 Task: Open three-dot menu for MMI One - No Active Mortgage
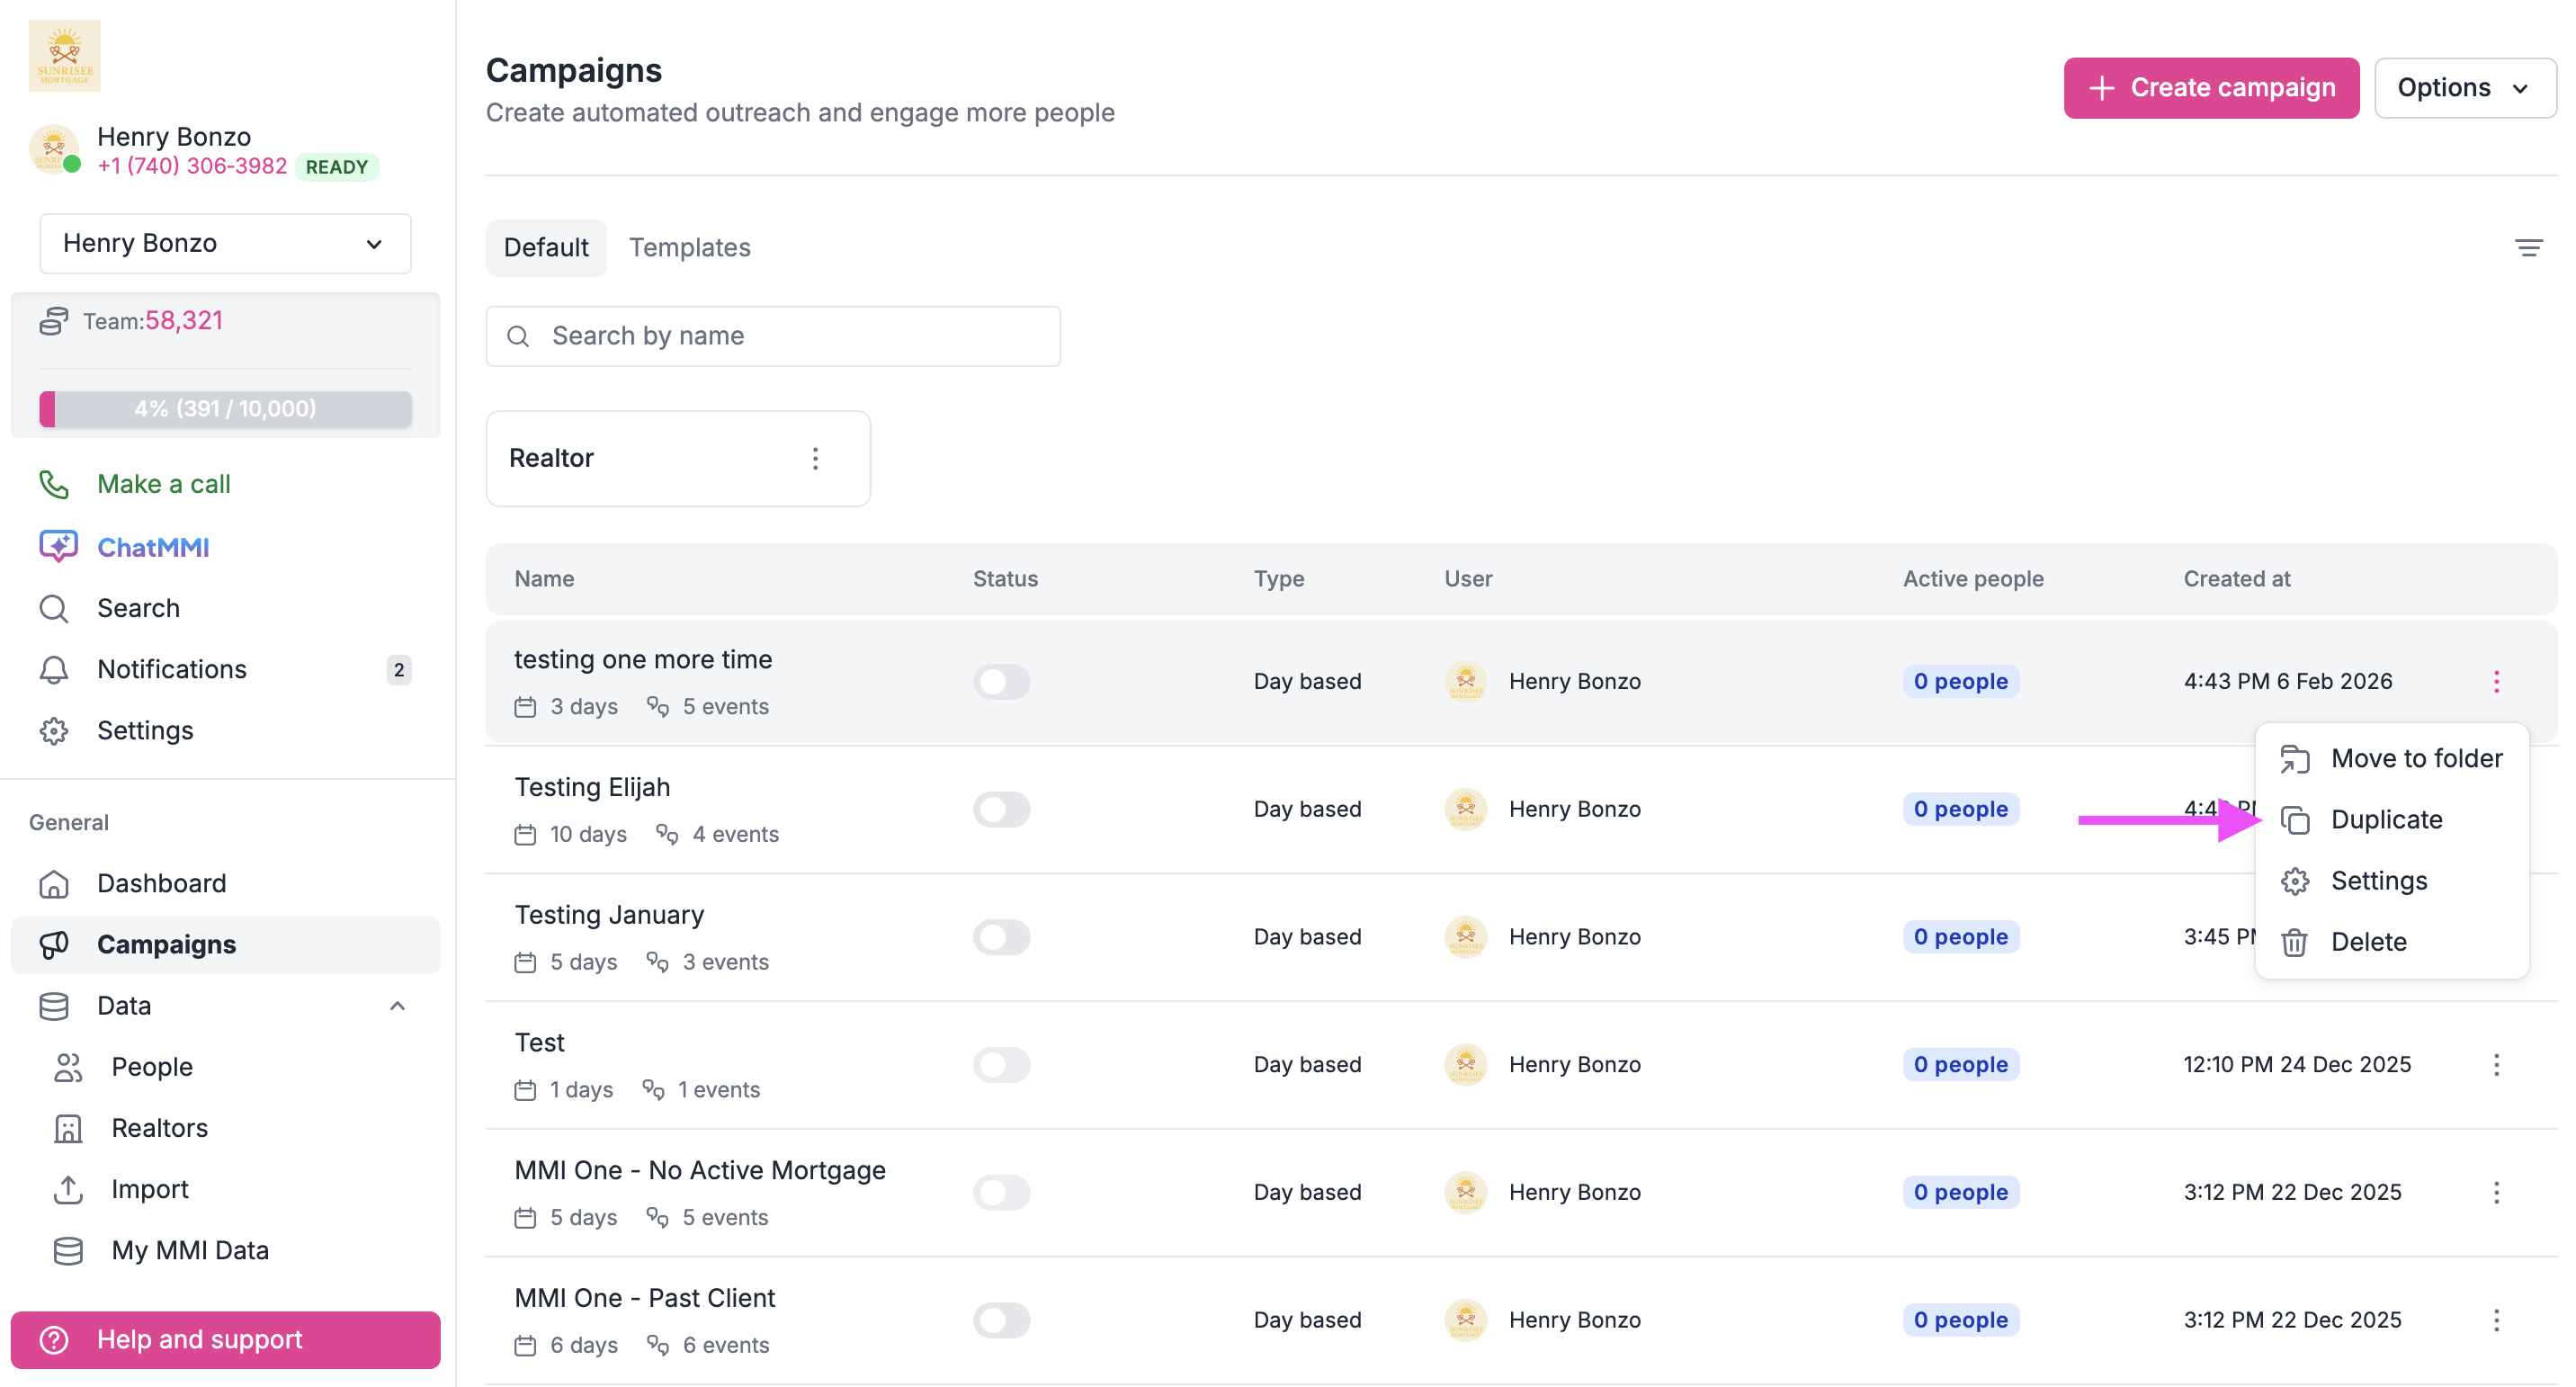point(2495,1192)
